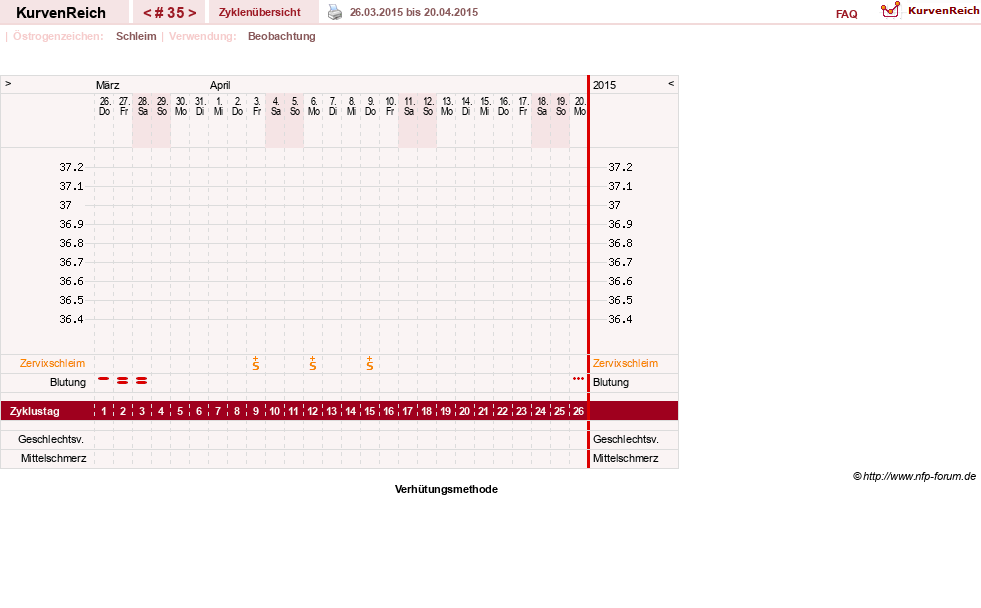Click the KurvenReich brand text at top right
Image resolution: width=981 pixels, height=608 pixels.
tap(943, 11)
